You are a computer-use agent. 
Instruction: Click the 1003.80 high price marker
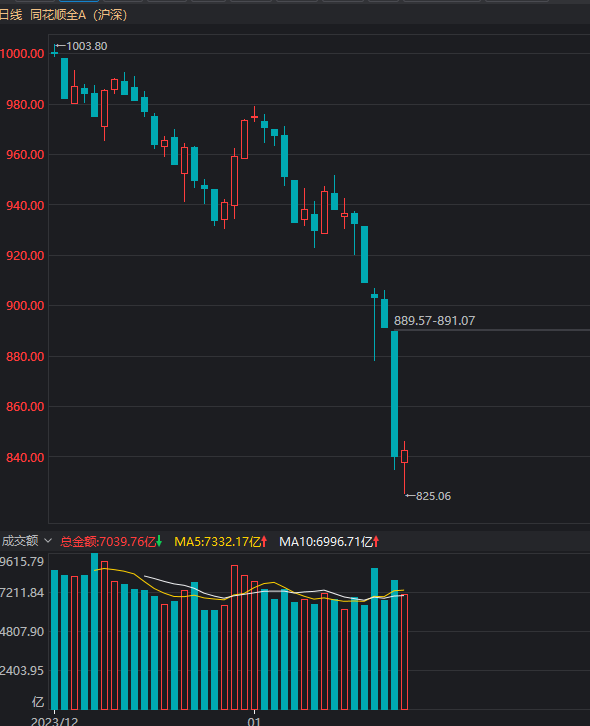pos(87,46)
